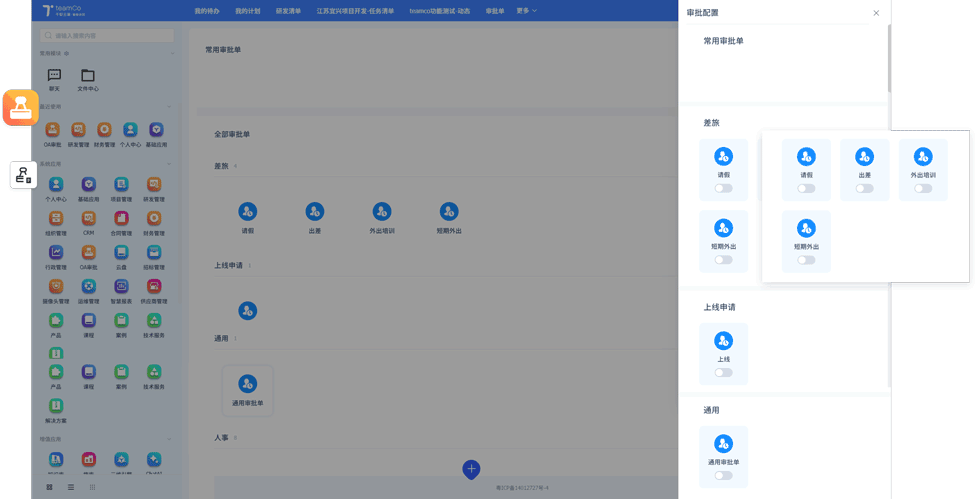Turn on the 出差 toggle switch
Viewport: 975px width, 499px height.
(x=864, y=188)
